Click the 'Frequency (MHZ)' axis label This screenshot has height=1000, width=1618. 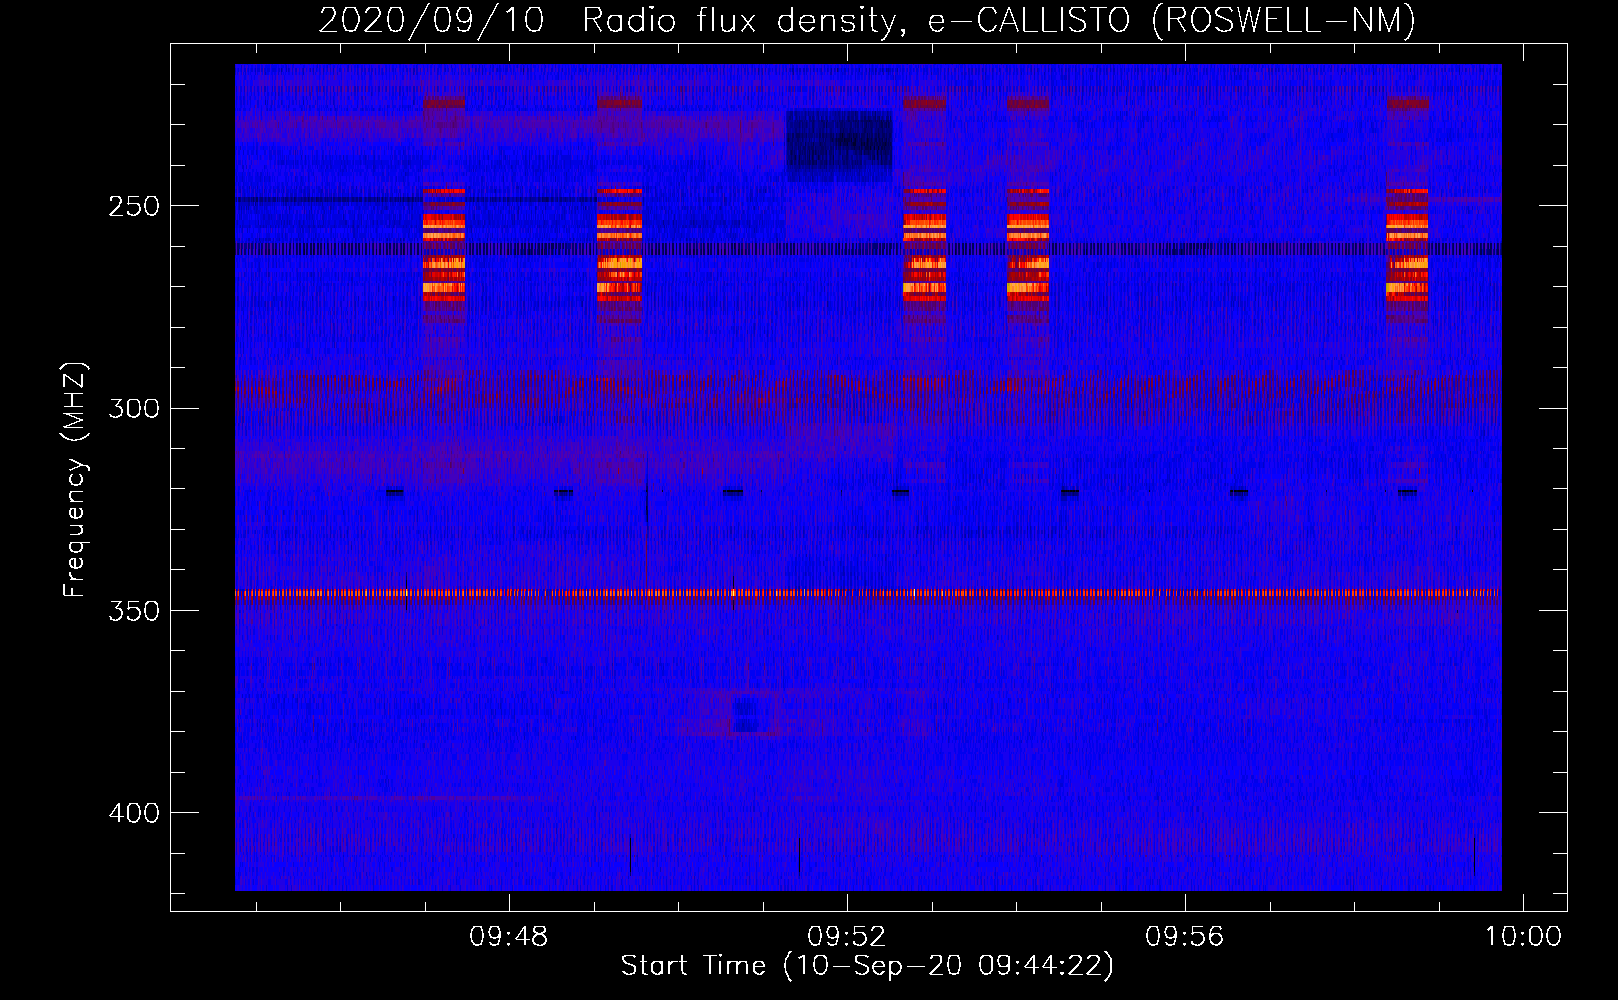pyautogui.click(x=75, y=480)
